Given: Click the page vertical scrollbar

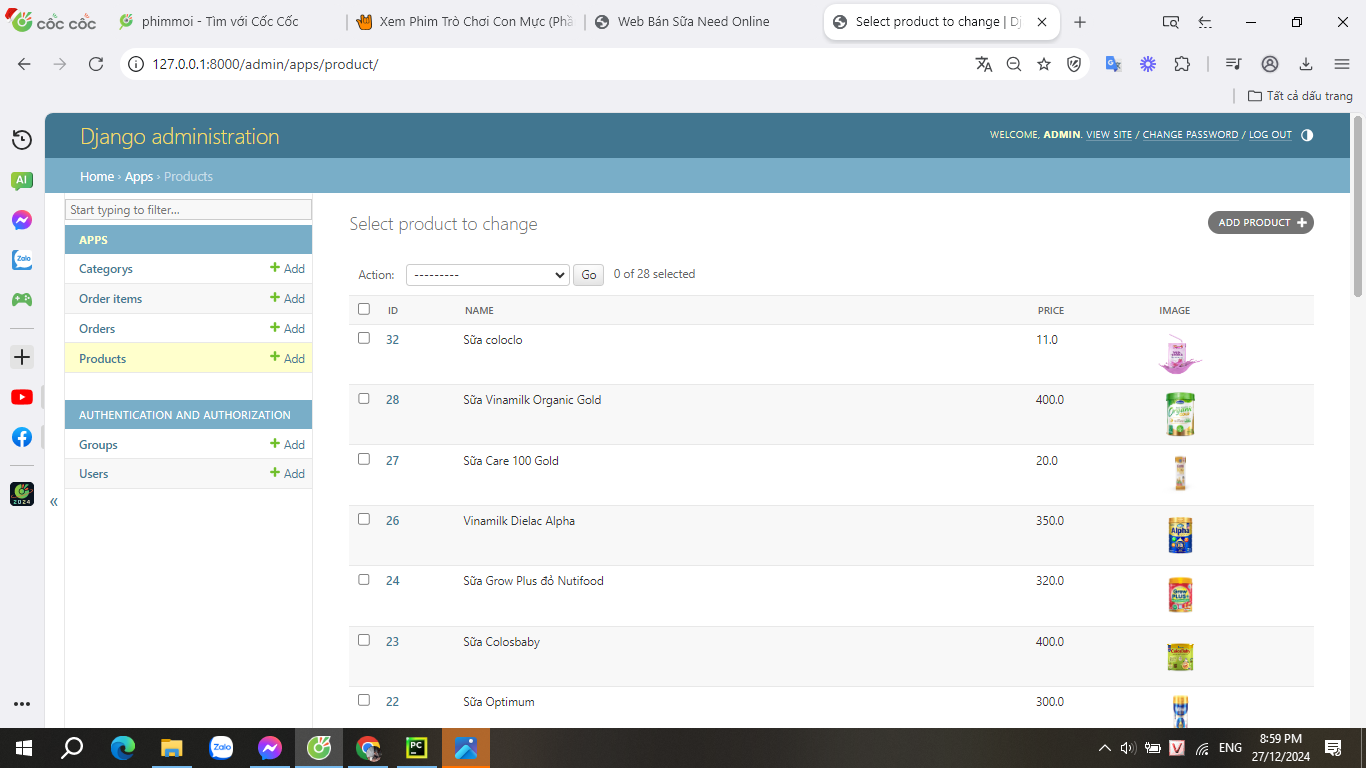Looking at the screenshot, I should pos(1358,207).
